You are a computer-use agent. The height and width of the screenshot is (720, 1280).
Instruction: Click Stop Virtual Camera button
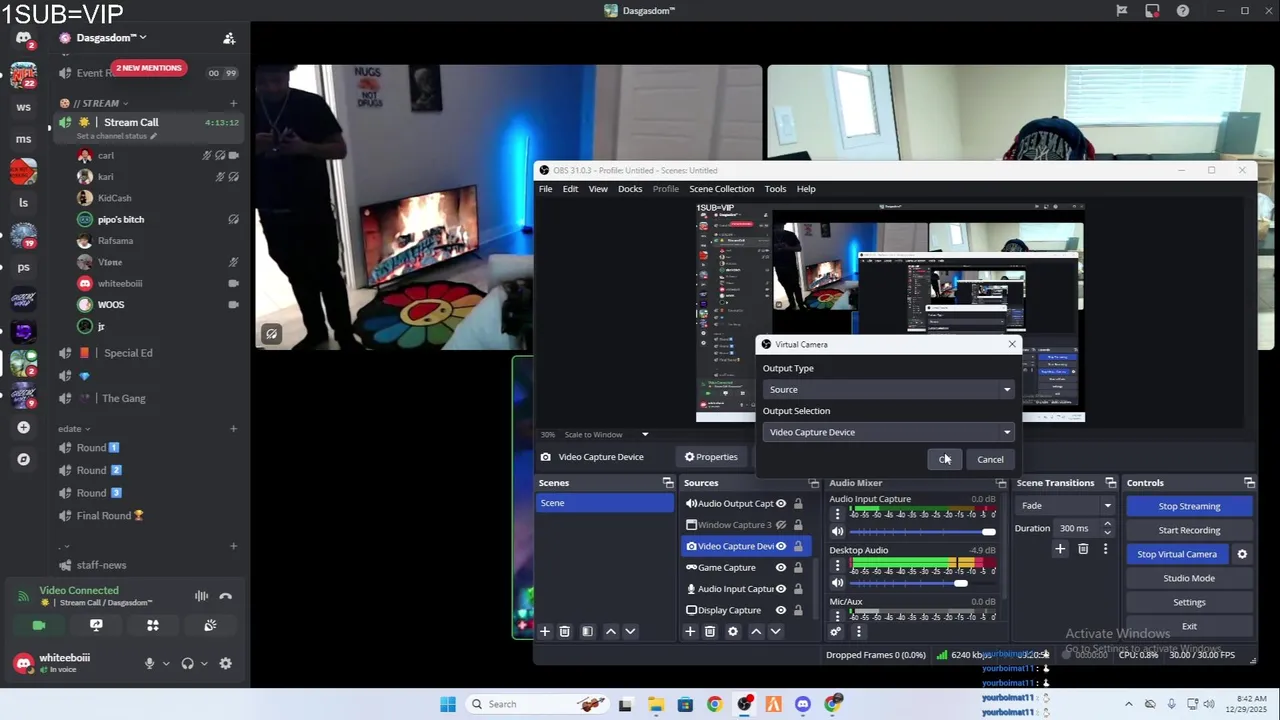coord(1177,554)
